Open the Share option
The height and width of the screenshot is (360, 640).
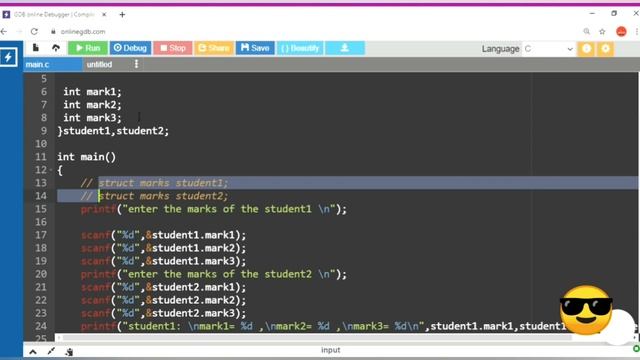point(214,48)
